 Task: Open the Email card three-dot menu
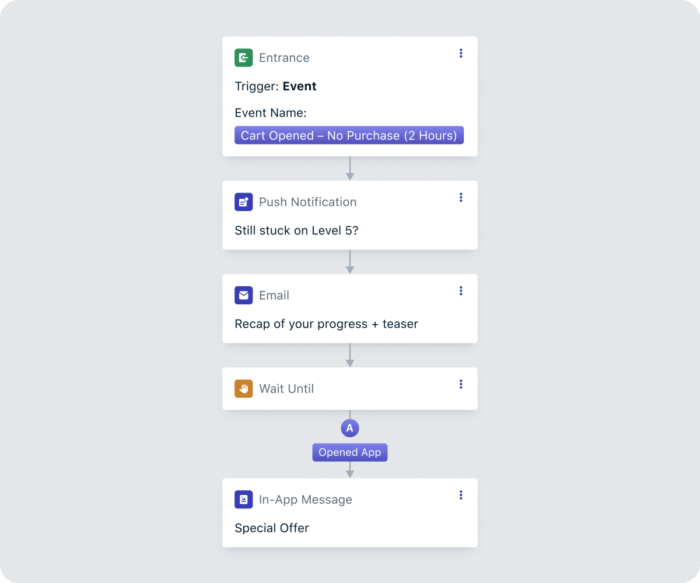461,291
